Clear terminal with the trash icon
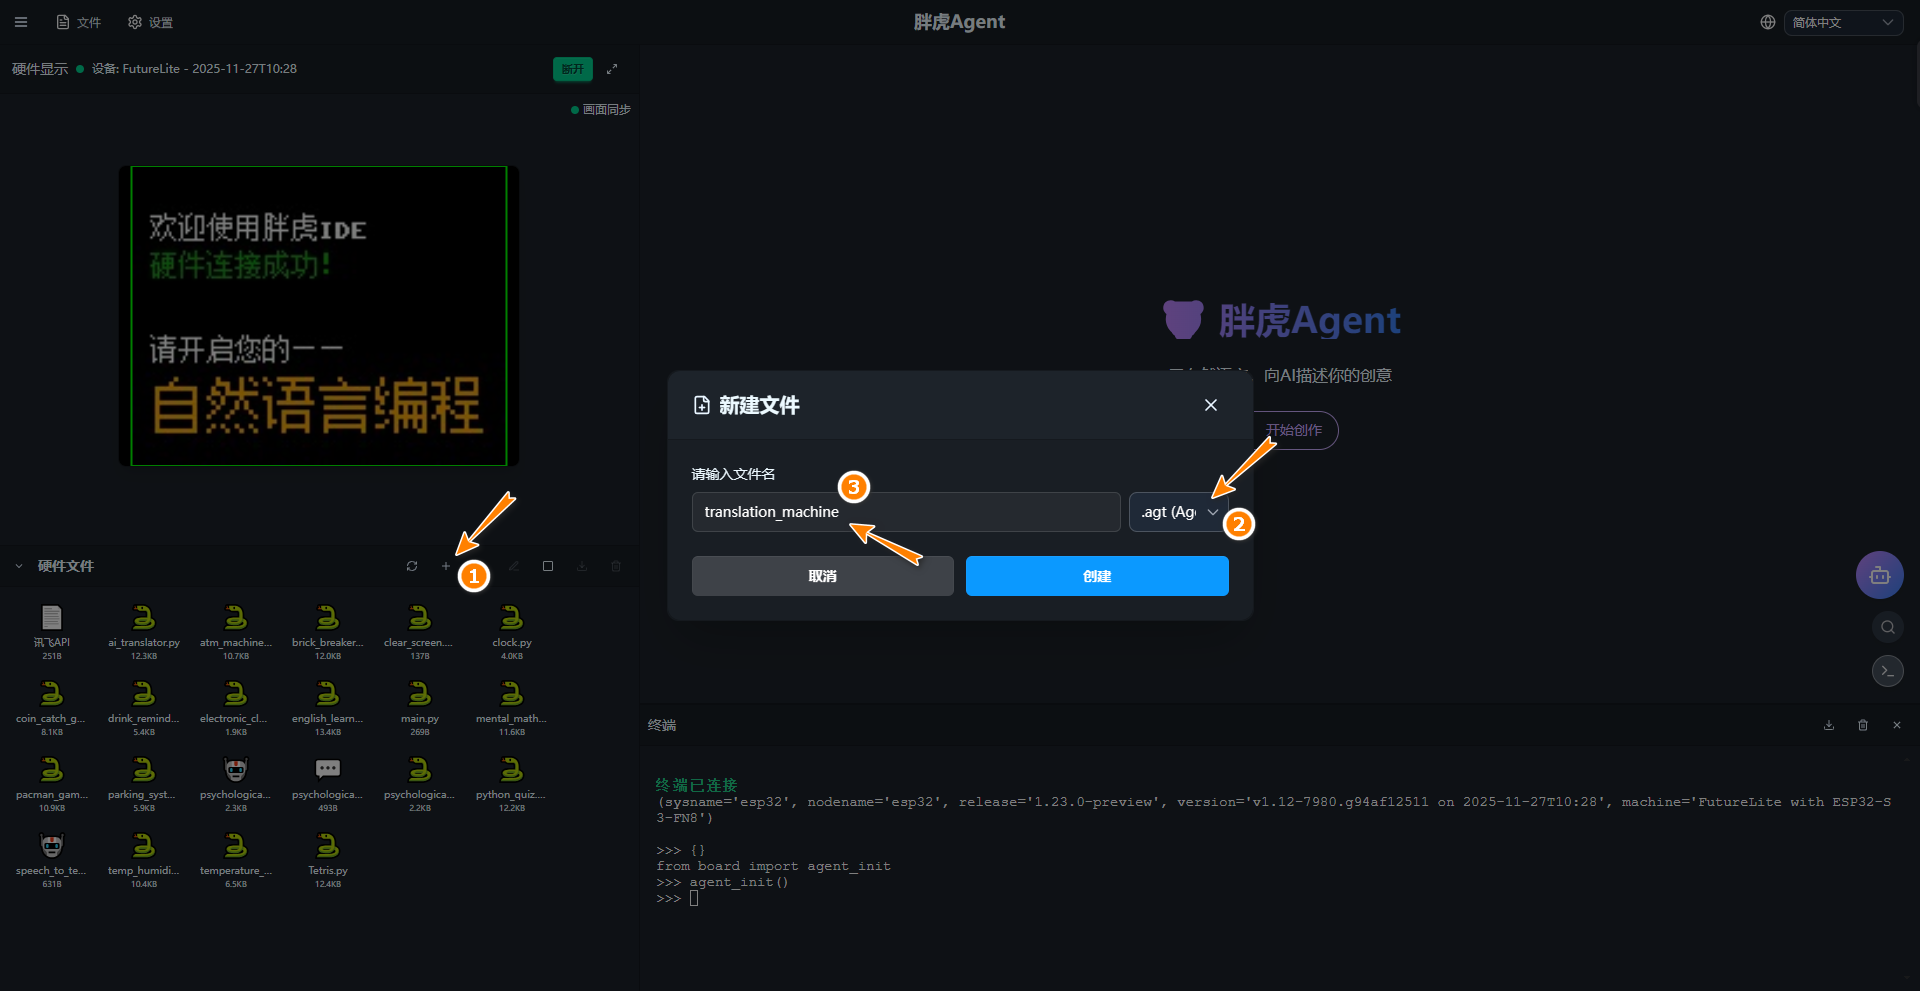Viewport: 1920px width, 991px height. (x=1863, y=725)
